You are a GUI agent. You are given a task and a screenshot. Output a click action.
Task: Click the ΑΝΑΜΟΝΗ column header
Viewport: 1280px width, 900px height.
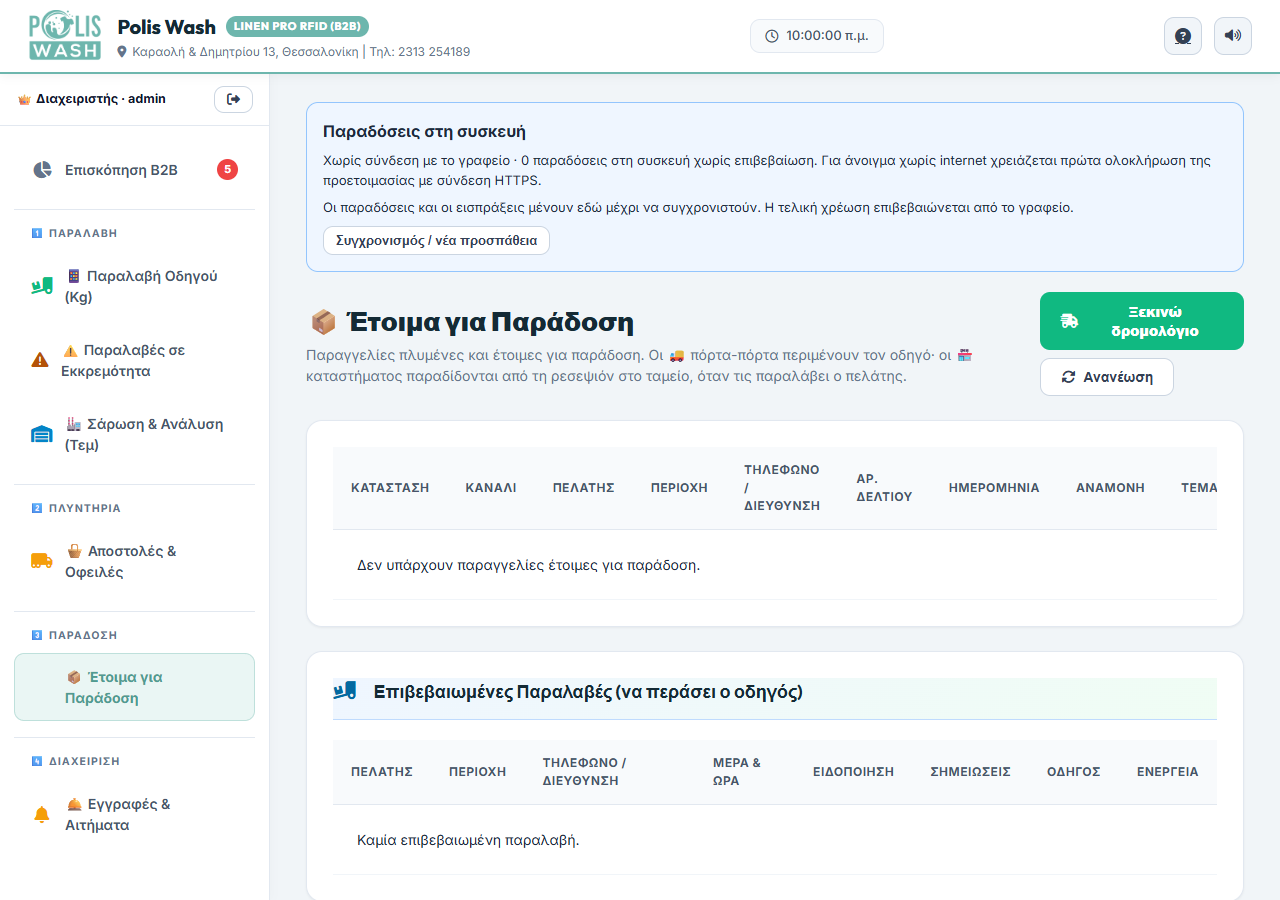pos(1110,488)
